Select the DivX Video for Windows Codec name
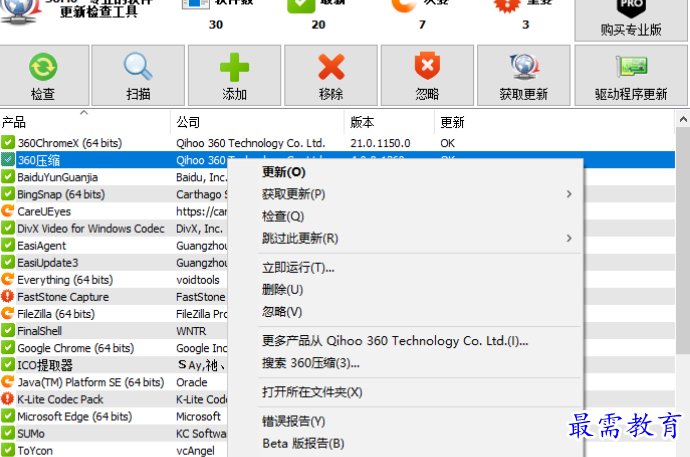 (x=91, y=229)
